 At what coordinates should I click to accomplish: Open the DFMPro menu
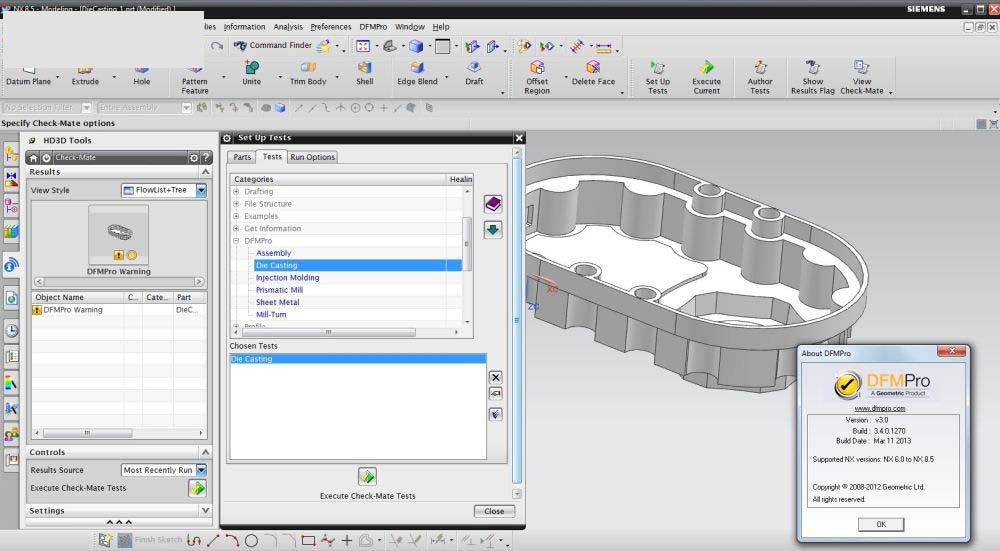coord(373,27)
